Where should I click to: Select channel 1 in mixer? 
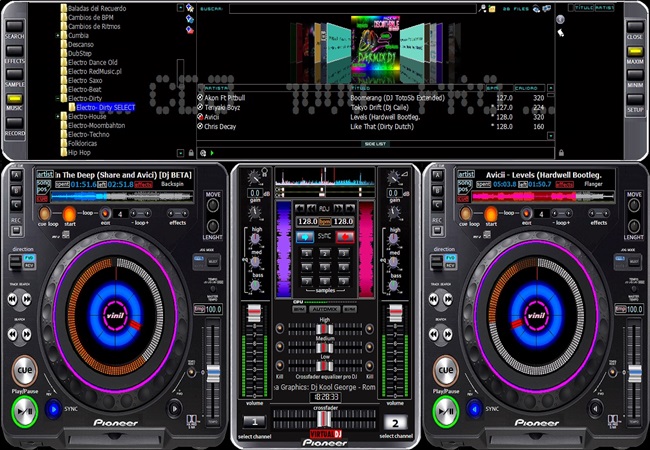pos(255,422)
